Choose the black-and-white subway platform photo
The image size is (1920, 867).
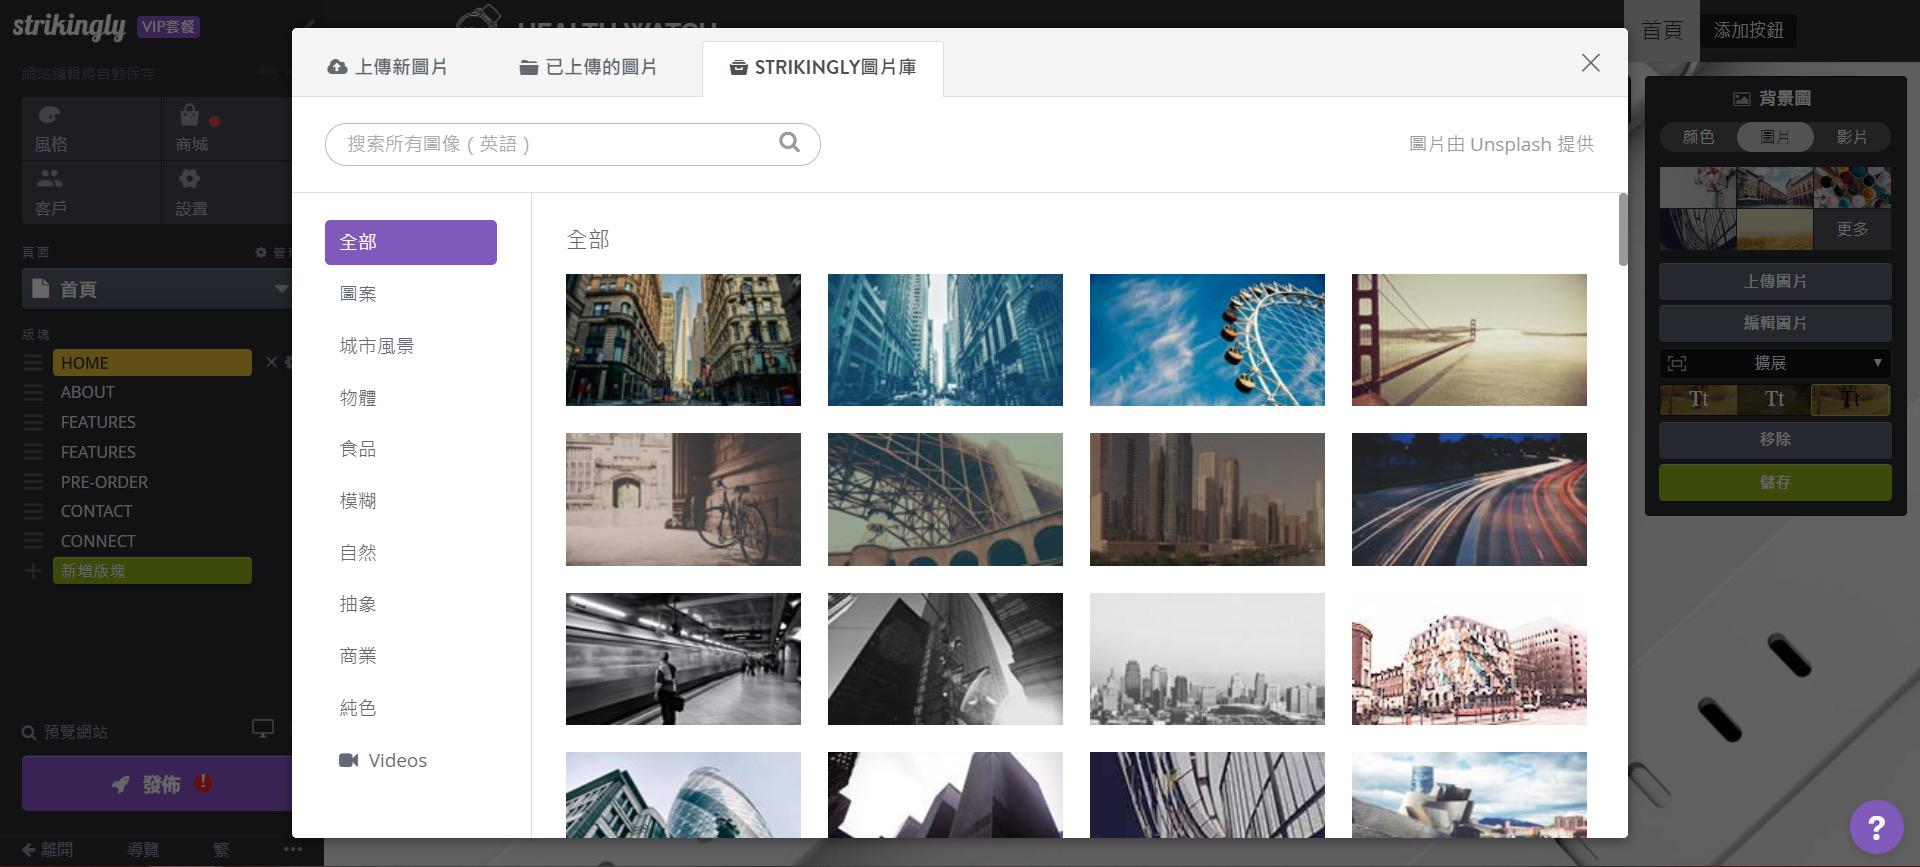point(683,659)
